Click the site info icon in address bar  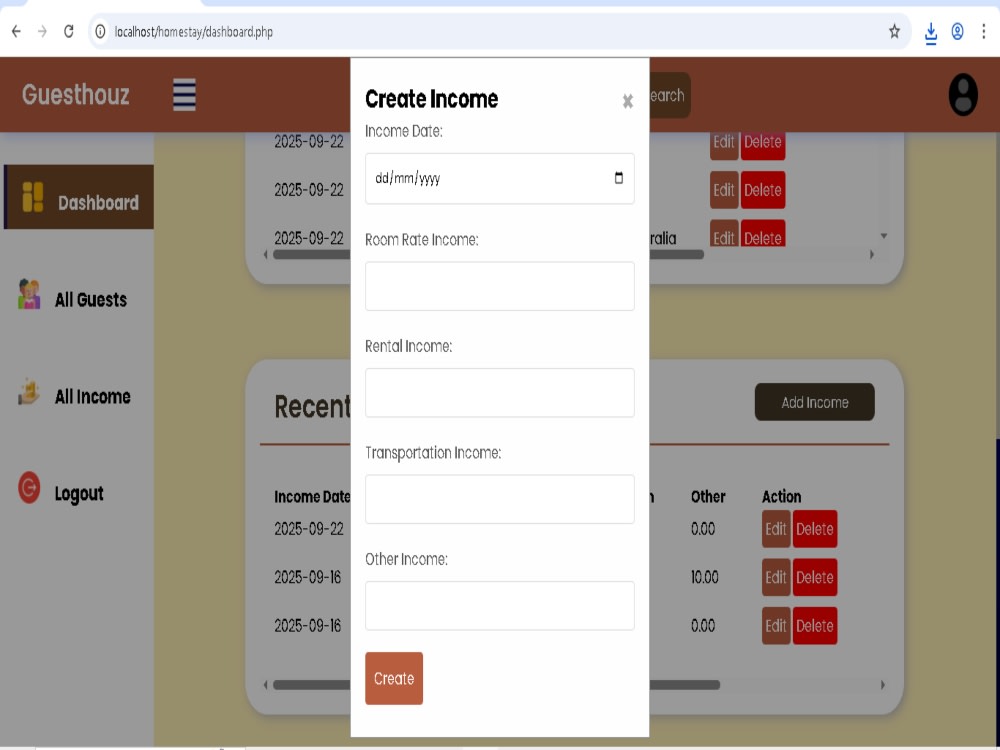point(100,31)
